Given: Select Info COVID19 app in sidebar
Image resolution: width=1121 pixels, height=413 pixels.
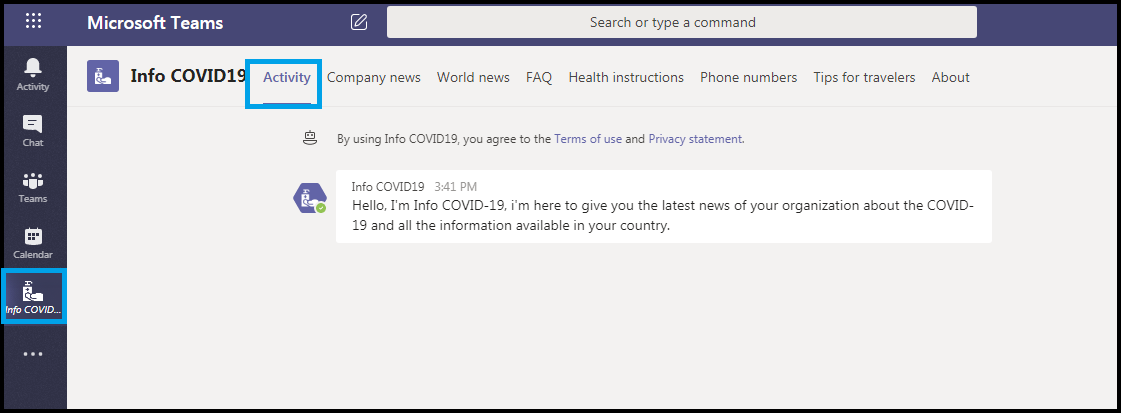Looking at the screenshot, I should click(33, 297).
